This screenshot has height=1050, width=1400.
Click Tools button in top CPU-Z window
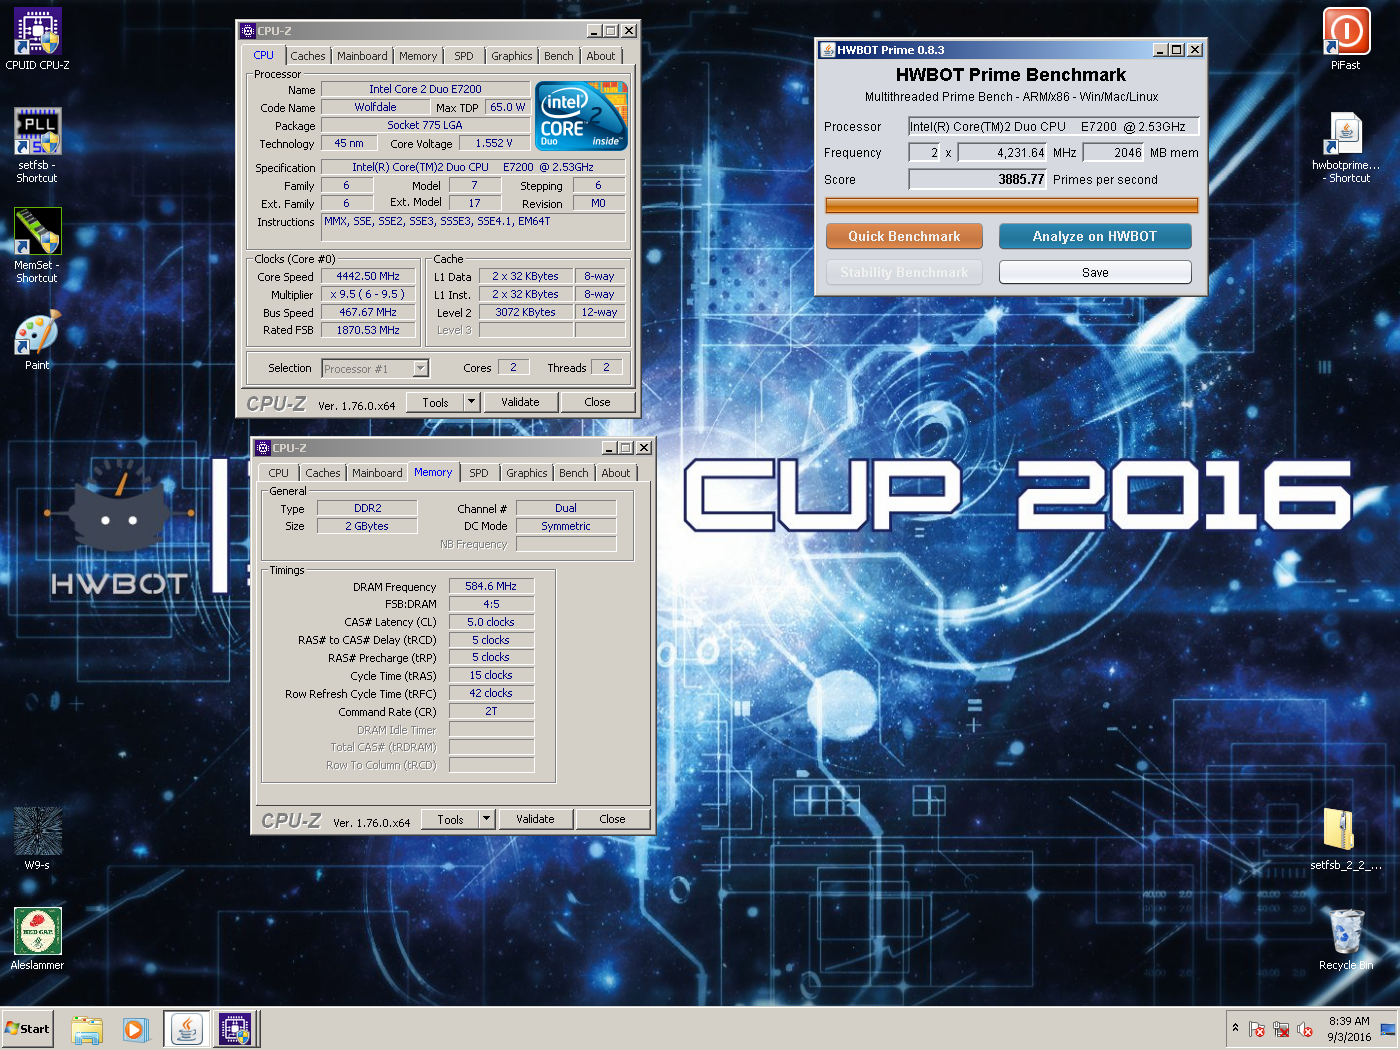[435, 402]
